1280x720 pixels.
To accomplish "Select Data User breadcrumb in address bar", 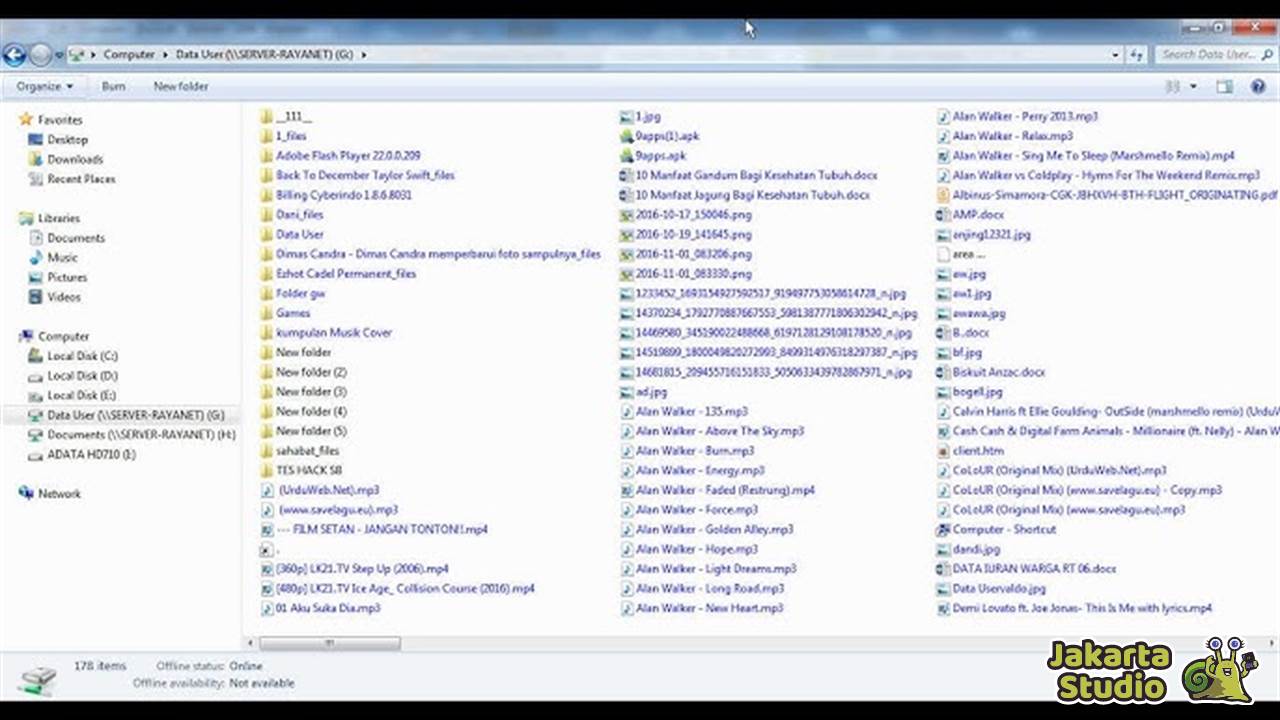I will pyautogui.click(x=264, y=54).
